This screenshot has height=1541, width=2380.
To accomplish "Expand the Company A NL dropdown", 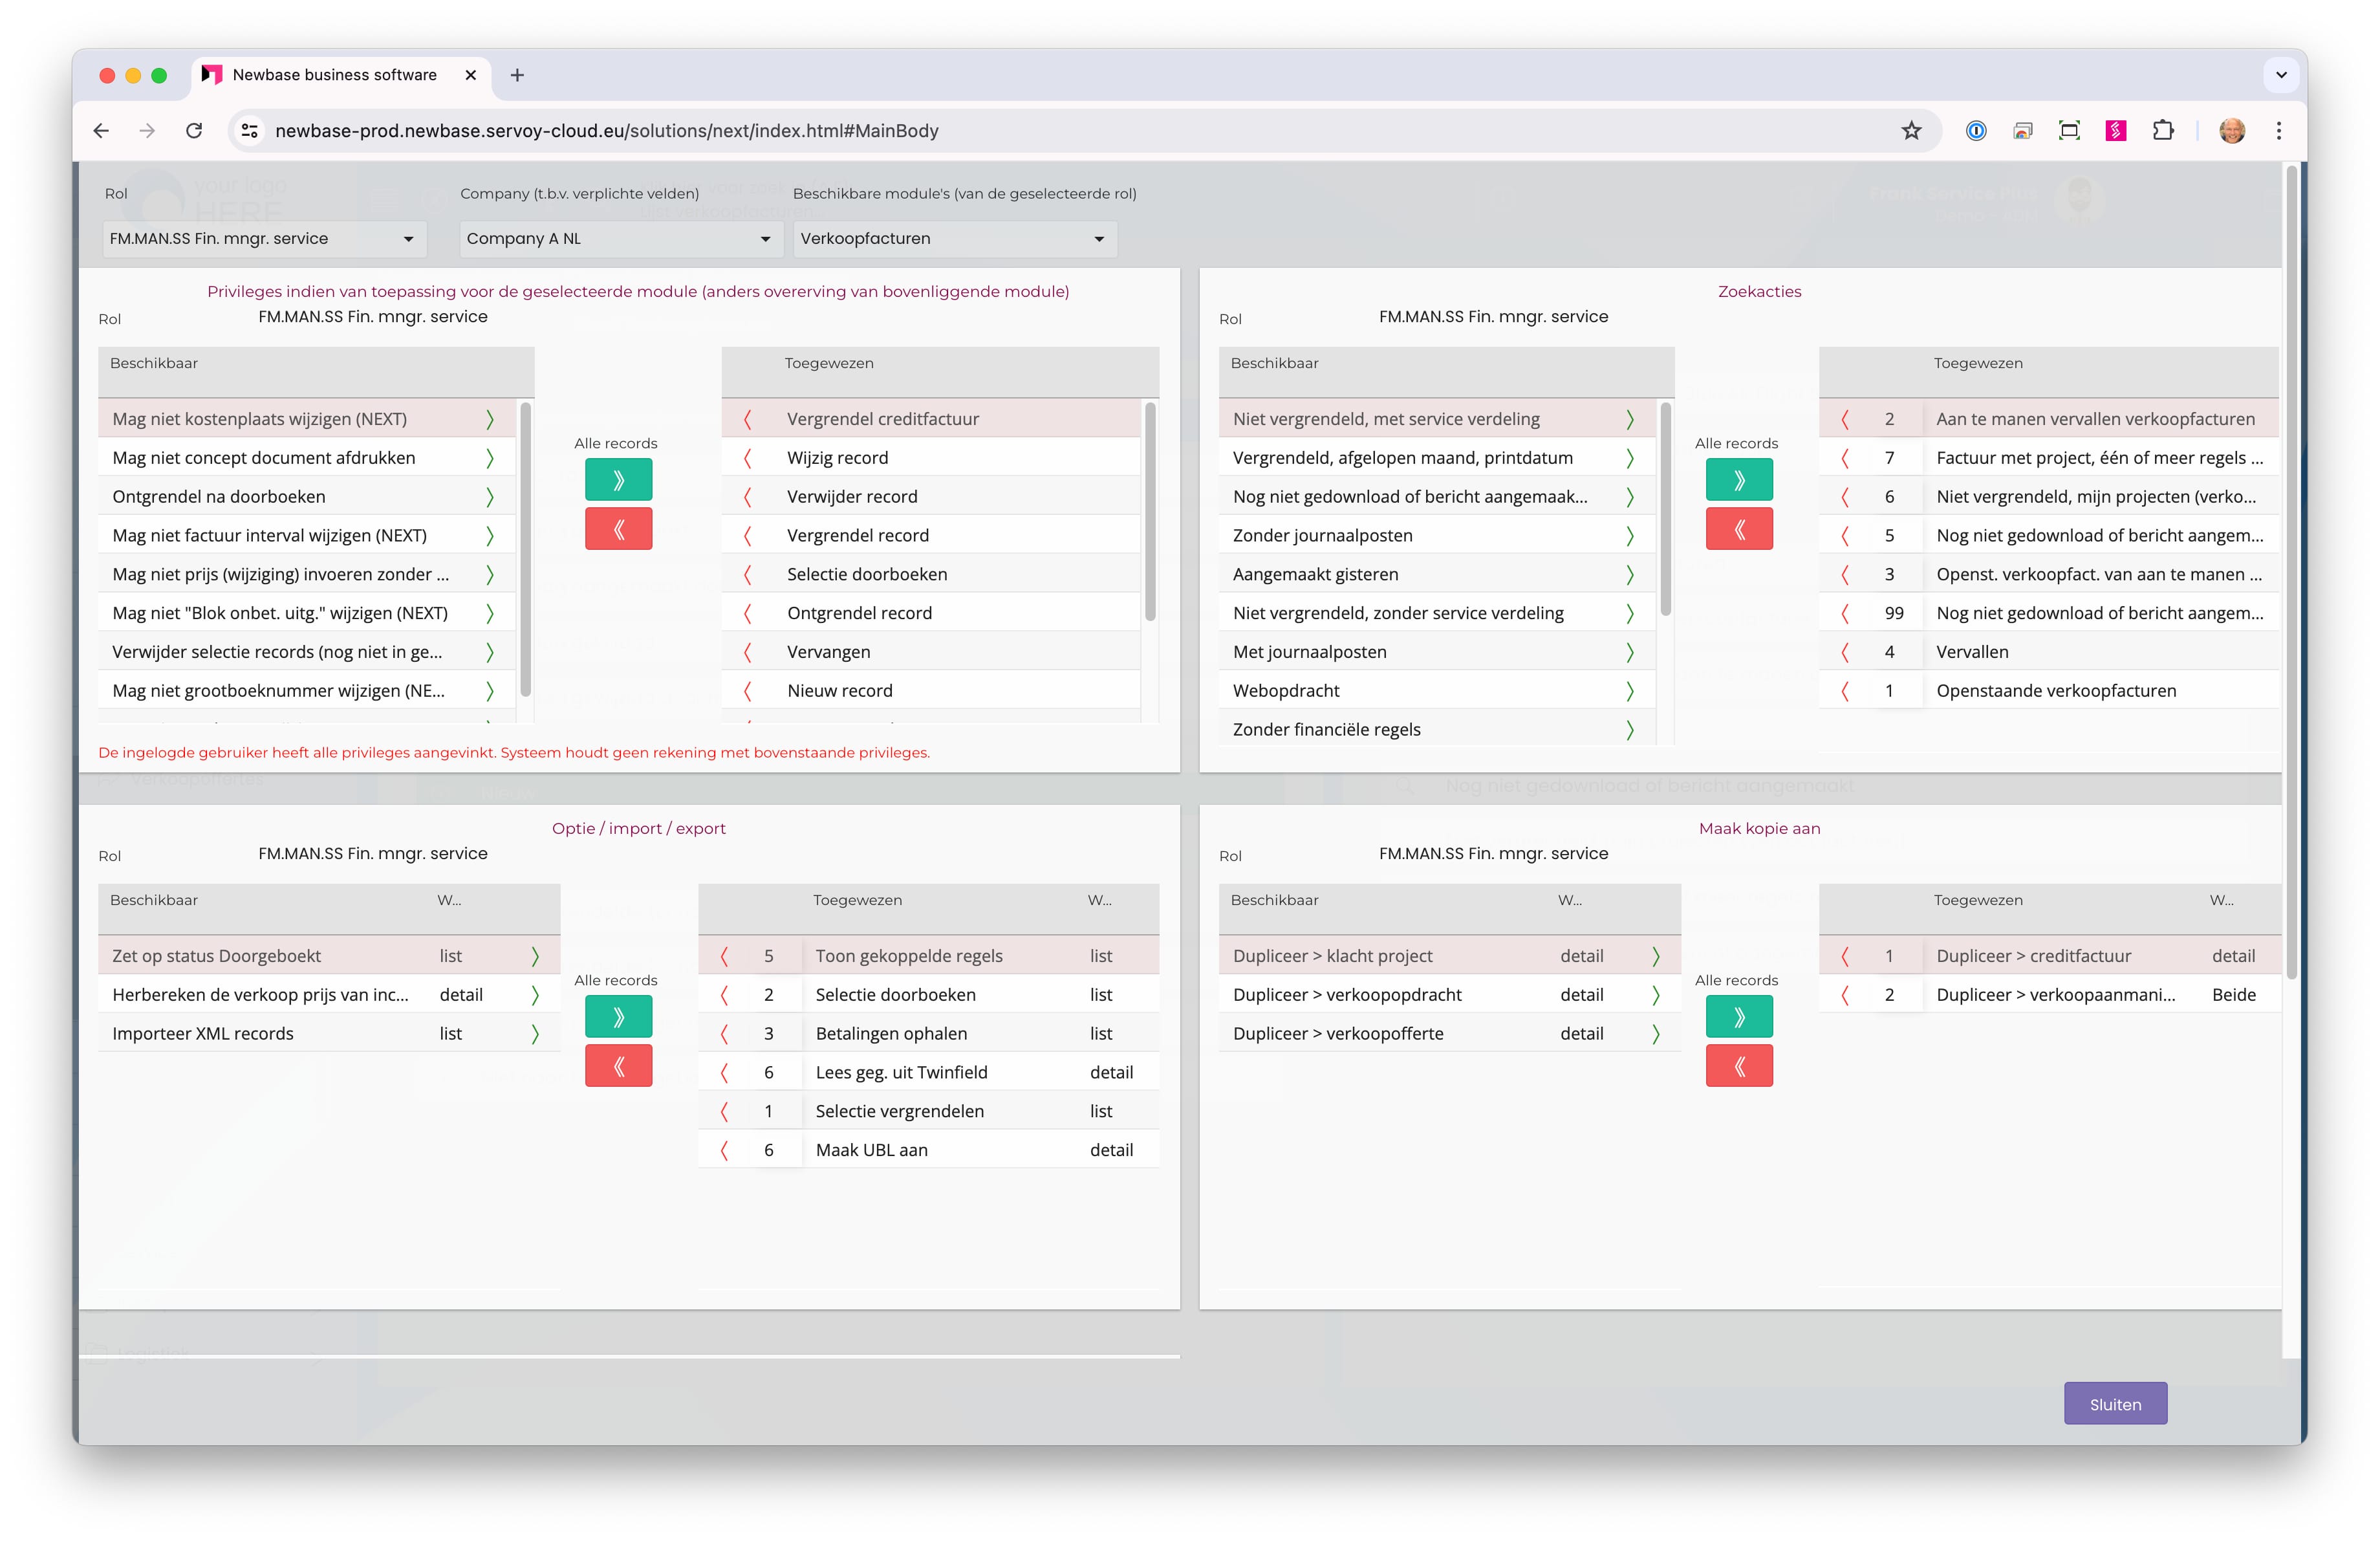I will [619, 239].
